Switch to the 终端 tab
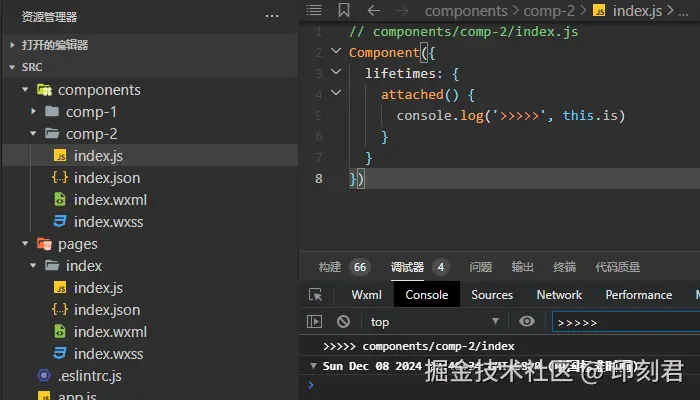The width and height of the screenshot is (700, 400). 564,267
